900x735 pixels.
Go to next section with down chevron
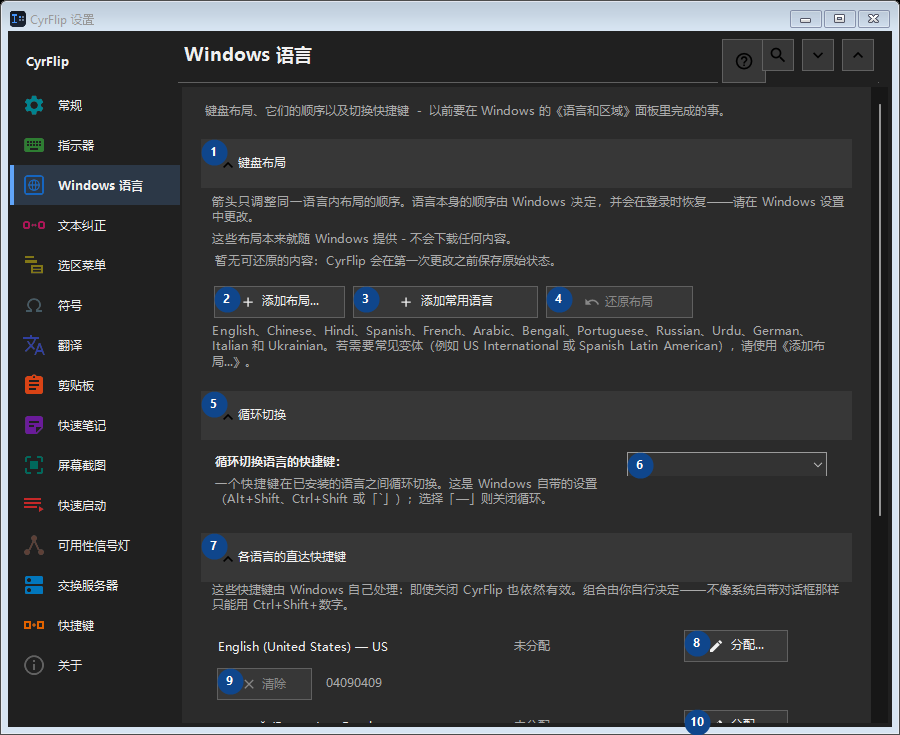point(818,55)
